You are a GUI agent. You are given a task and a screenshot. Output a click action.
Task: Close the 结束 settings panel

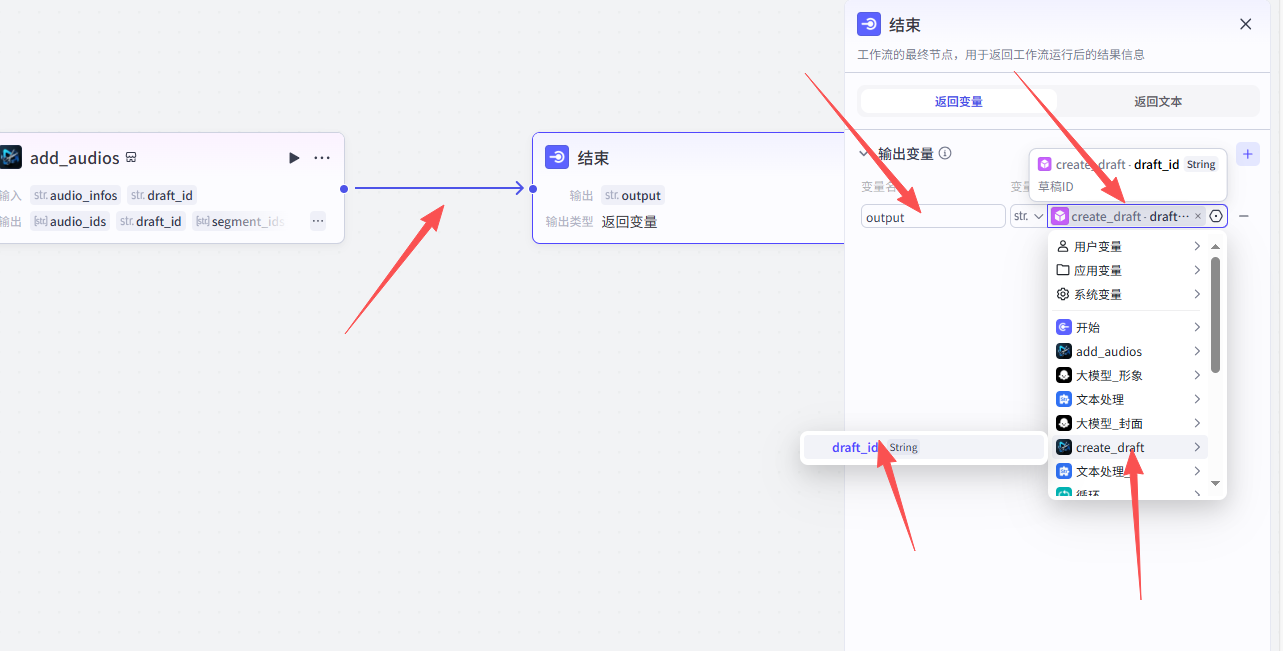pos(1245,24)
